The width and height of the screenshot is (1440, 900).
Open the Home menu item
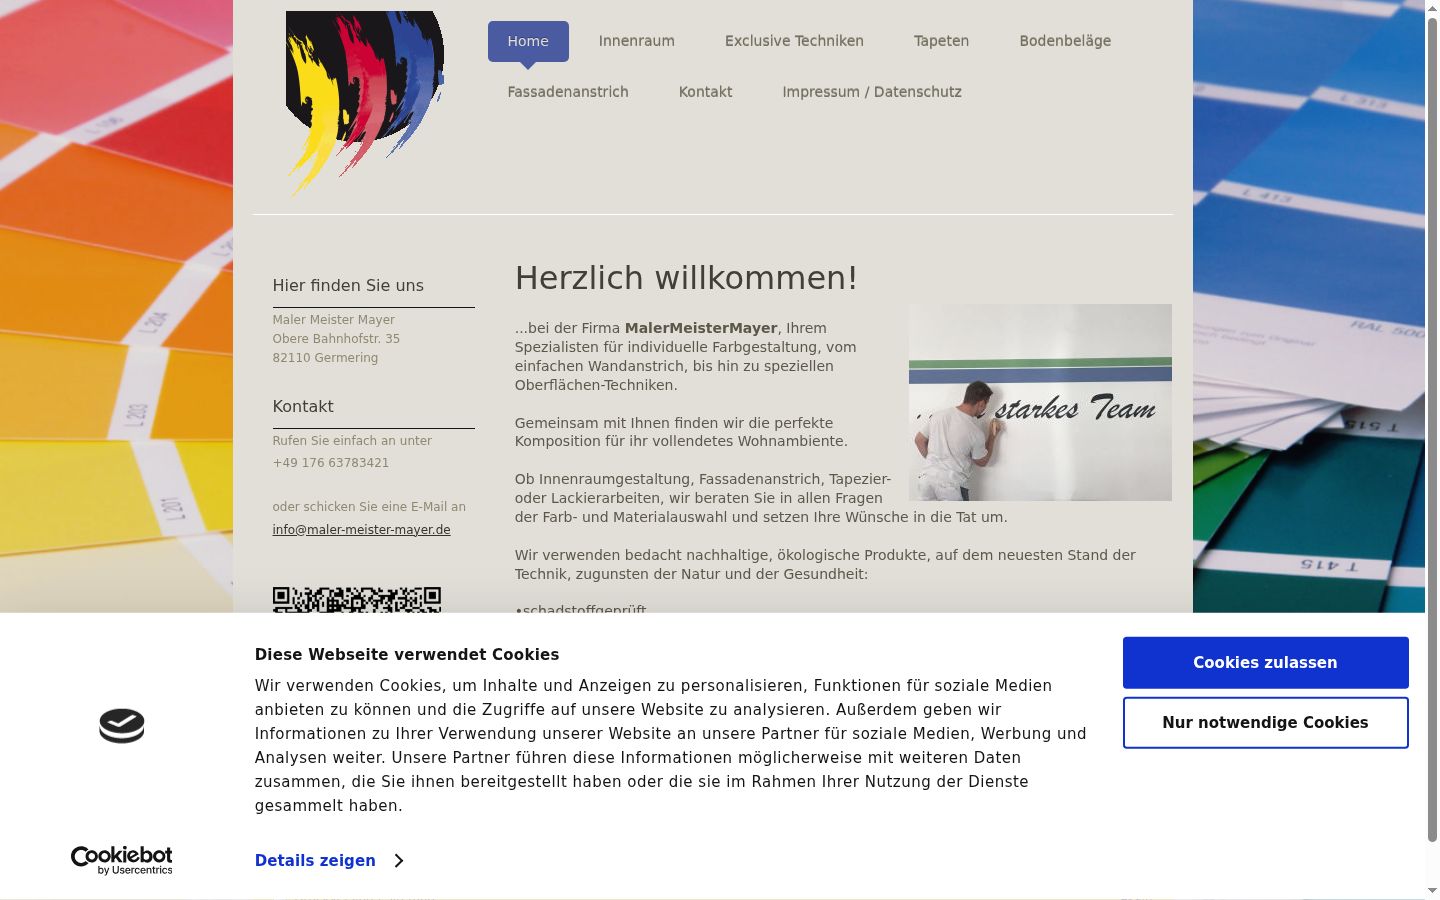tap(528, 41)
